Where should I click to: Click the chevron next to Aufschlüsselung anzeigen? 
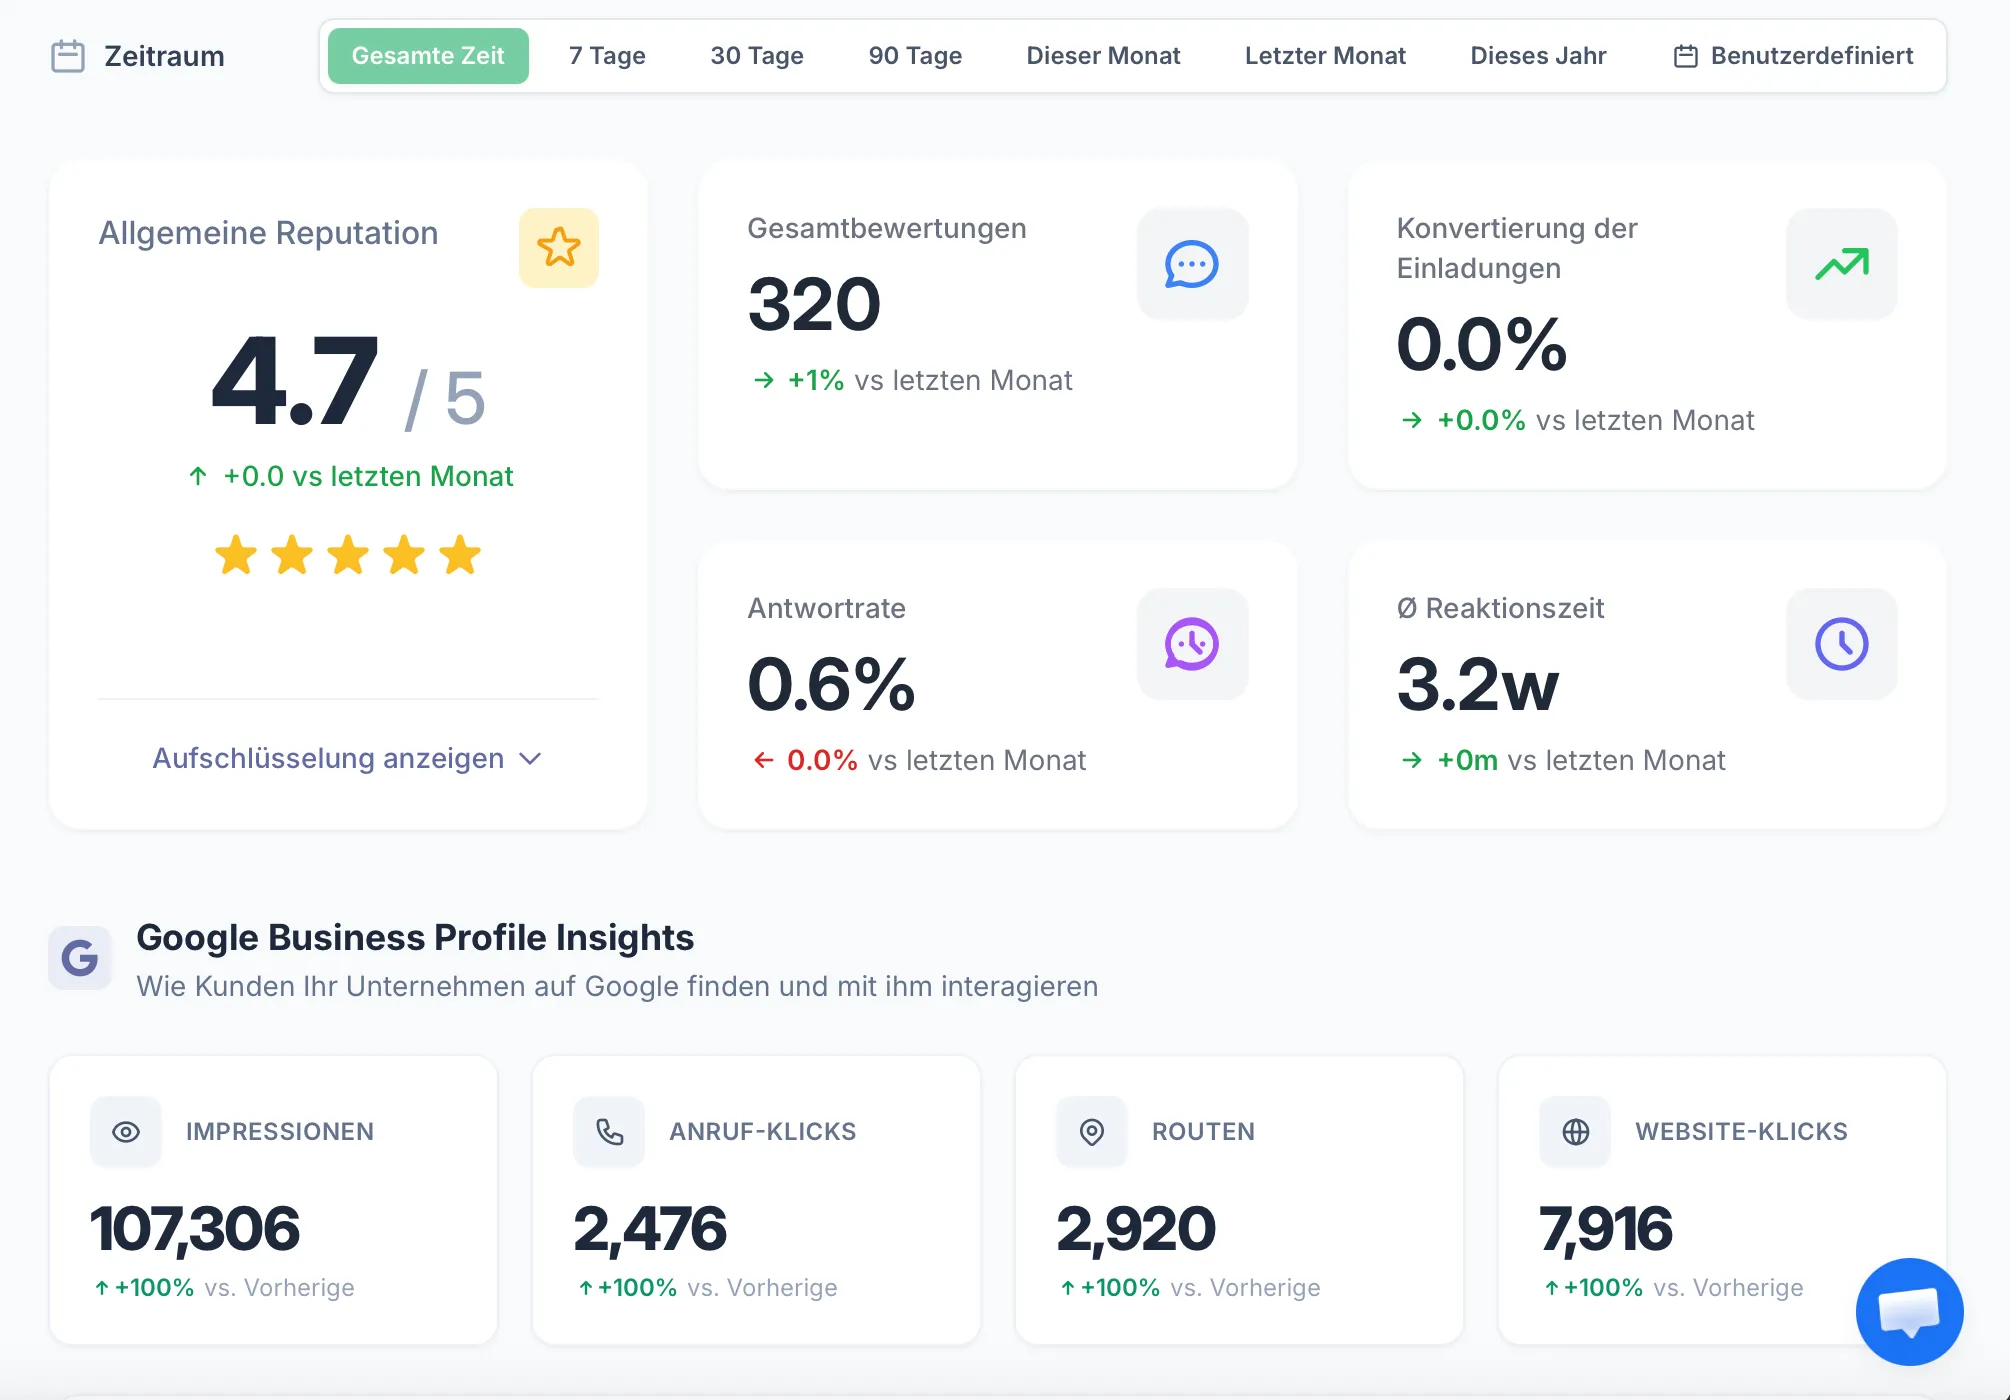pyautogui.click(x=531, y=759)
